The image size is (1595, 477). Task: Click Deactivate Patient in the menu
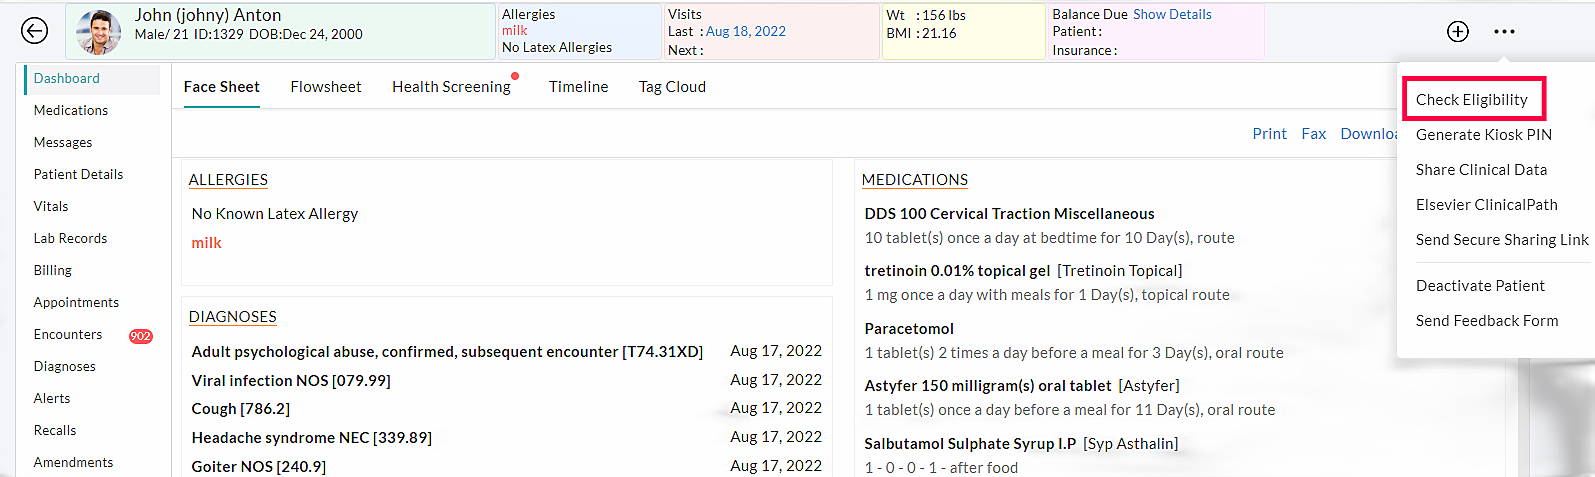click(1480, 286)
